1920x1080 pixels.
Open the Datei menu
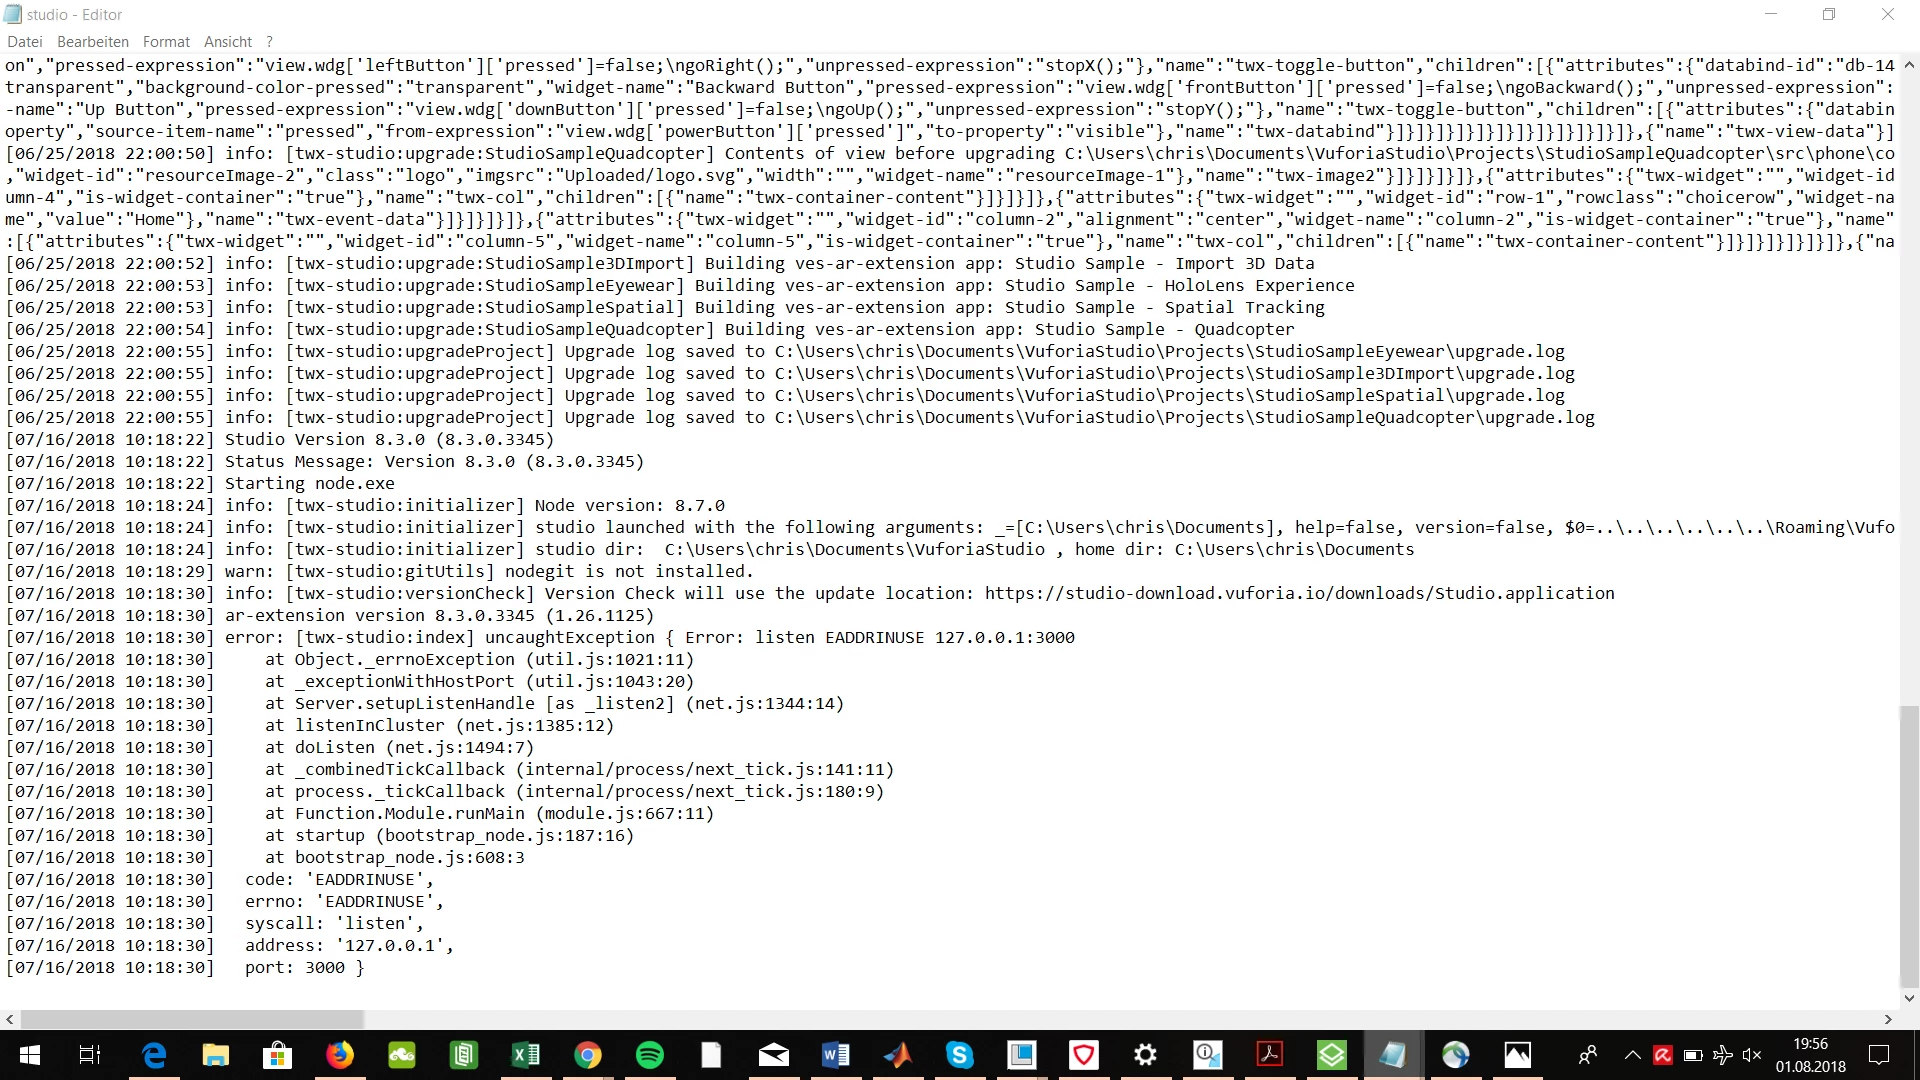coord(24,42)
